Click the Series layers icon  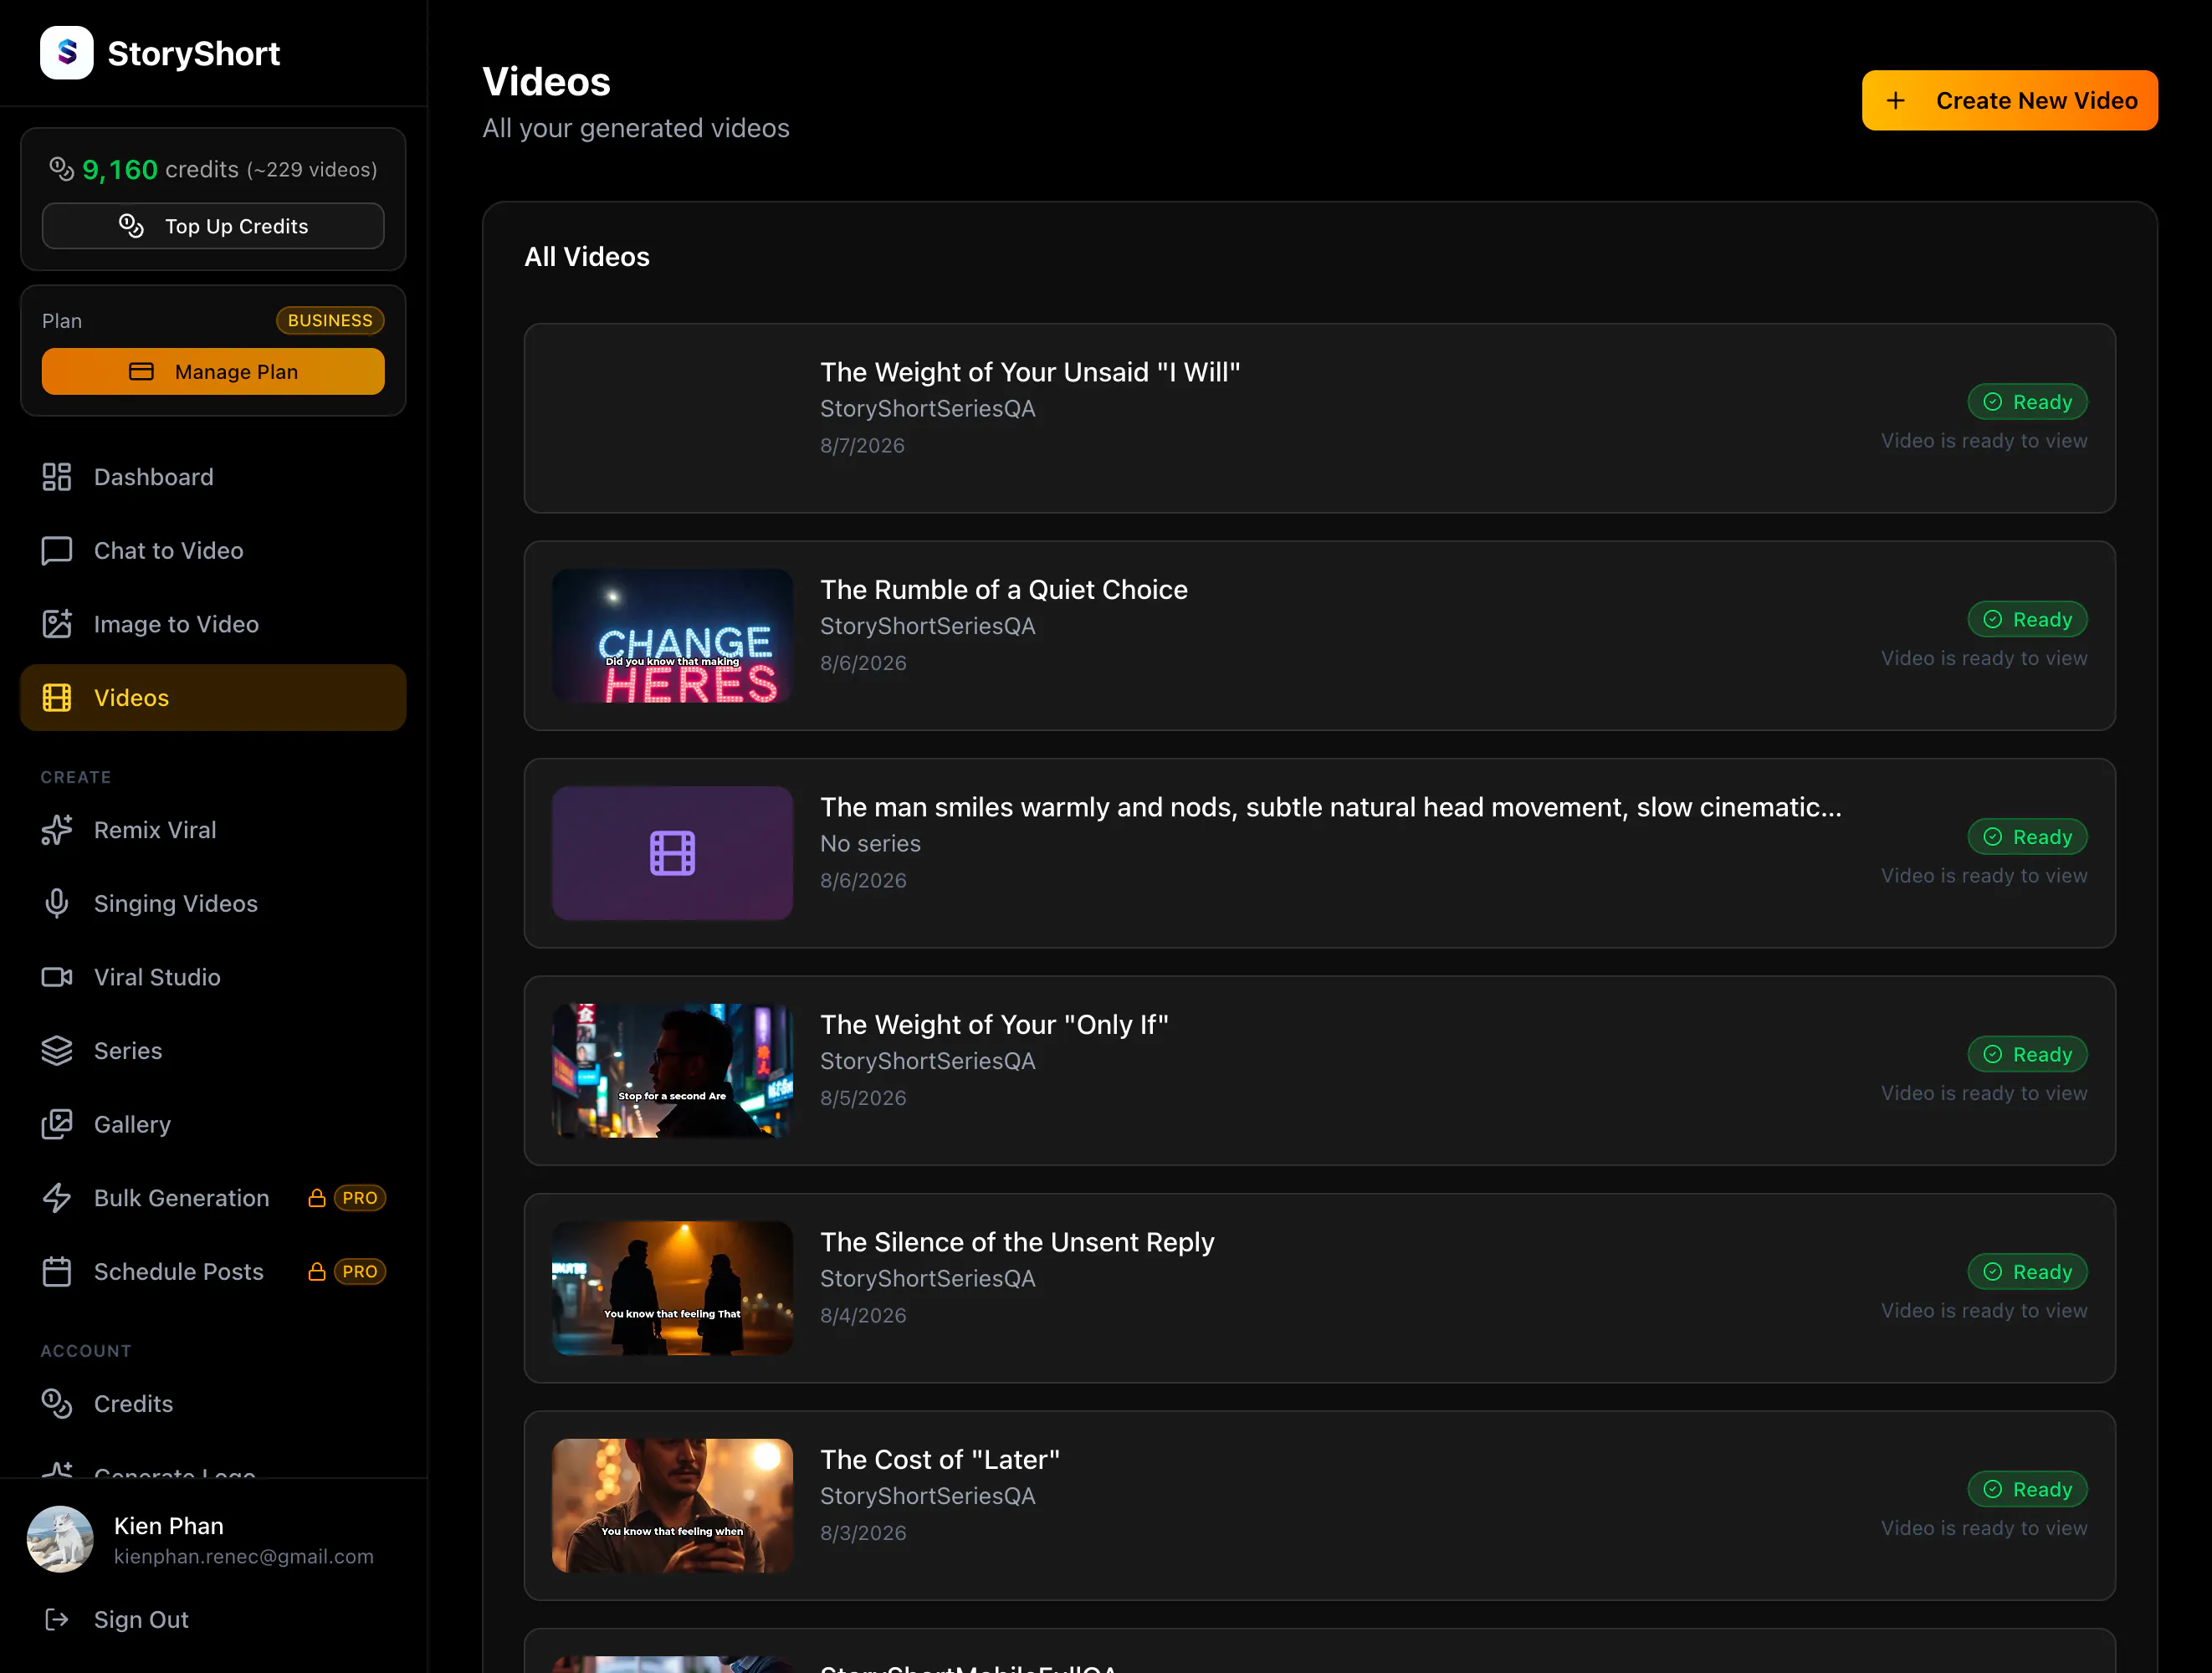click(x=57, y=1051)
